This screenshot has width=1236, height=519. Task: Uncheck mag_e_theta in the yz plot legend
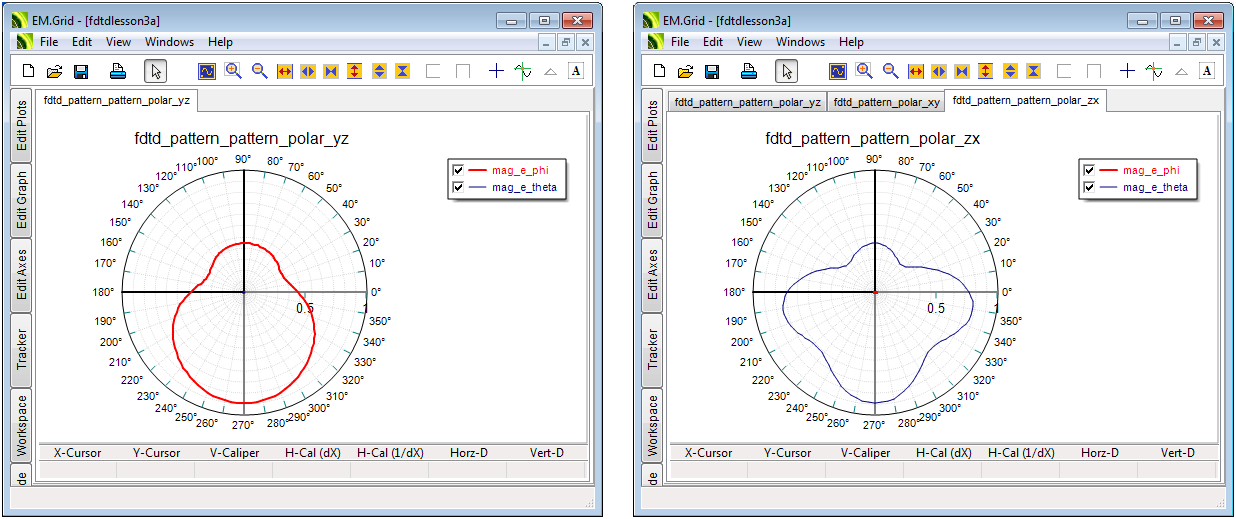click(459, 187)
